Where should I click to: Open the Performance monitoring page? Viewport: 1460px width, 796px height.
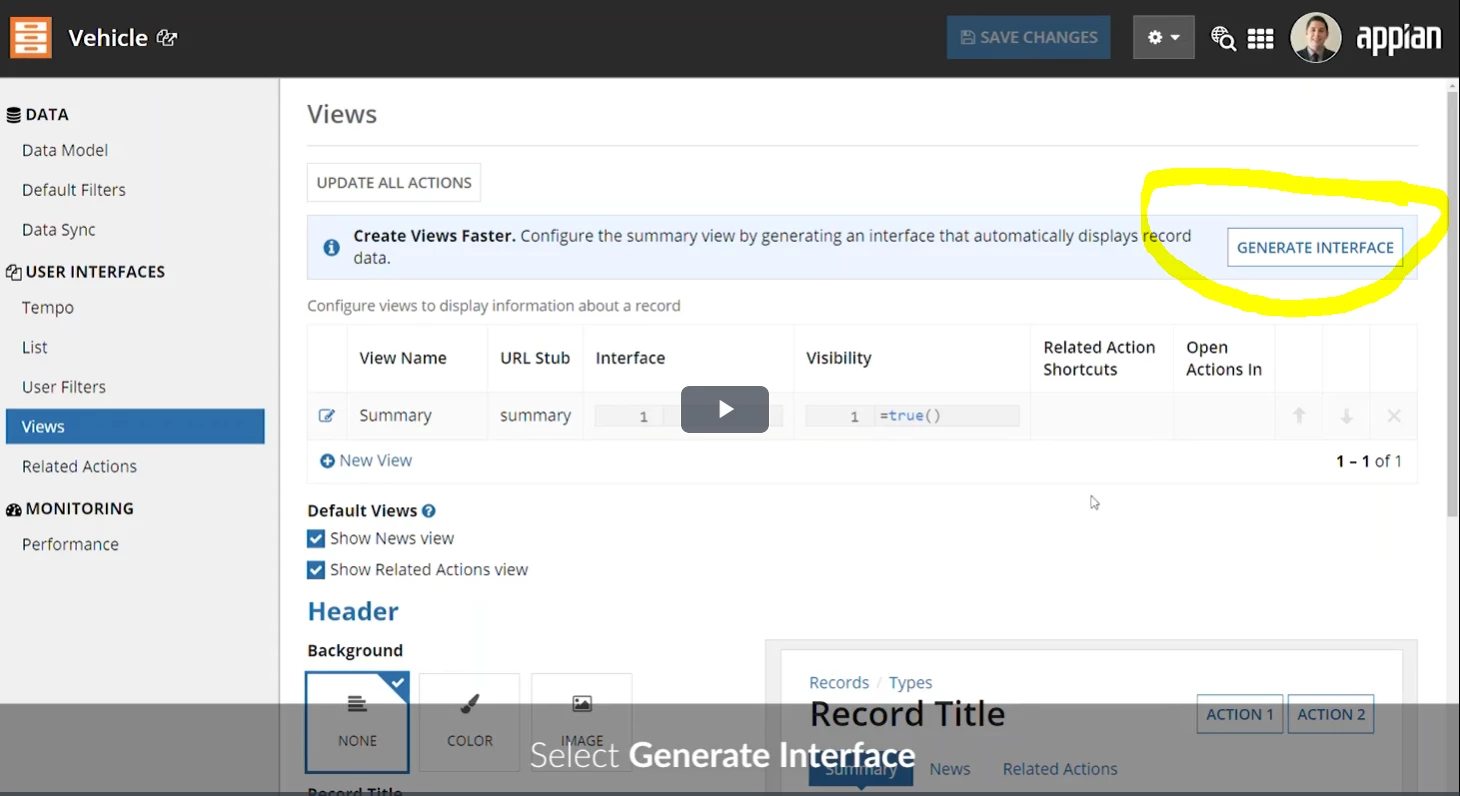[x=70, y=544]
